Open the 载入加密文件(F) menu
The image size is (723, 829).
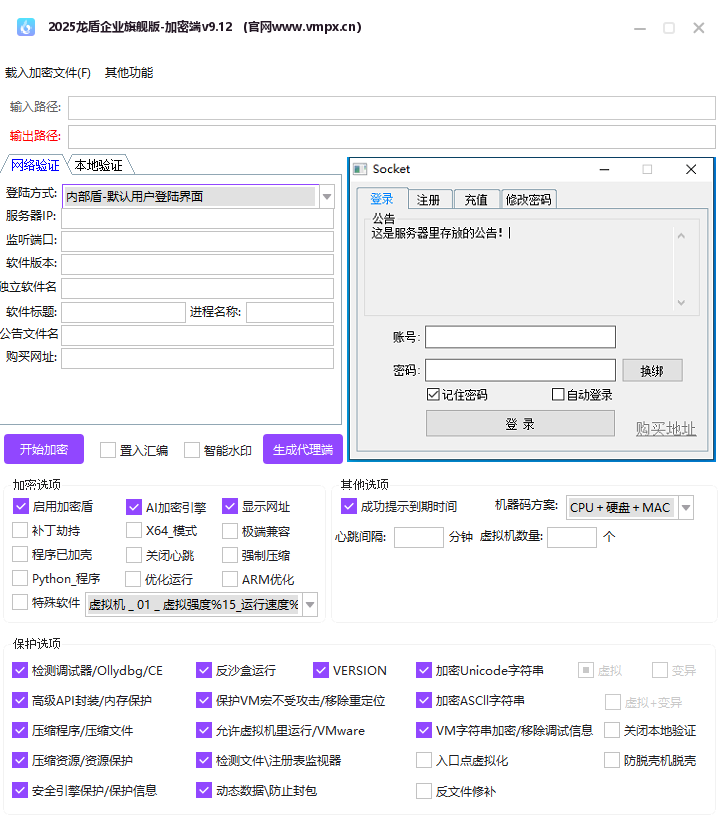point(48,72)
